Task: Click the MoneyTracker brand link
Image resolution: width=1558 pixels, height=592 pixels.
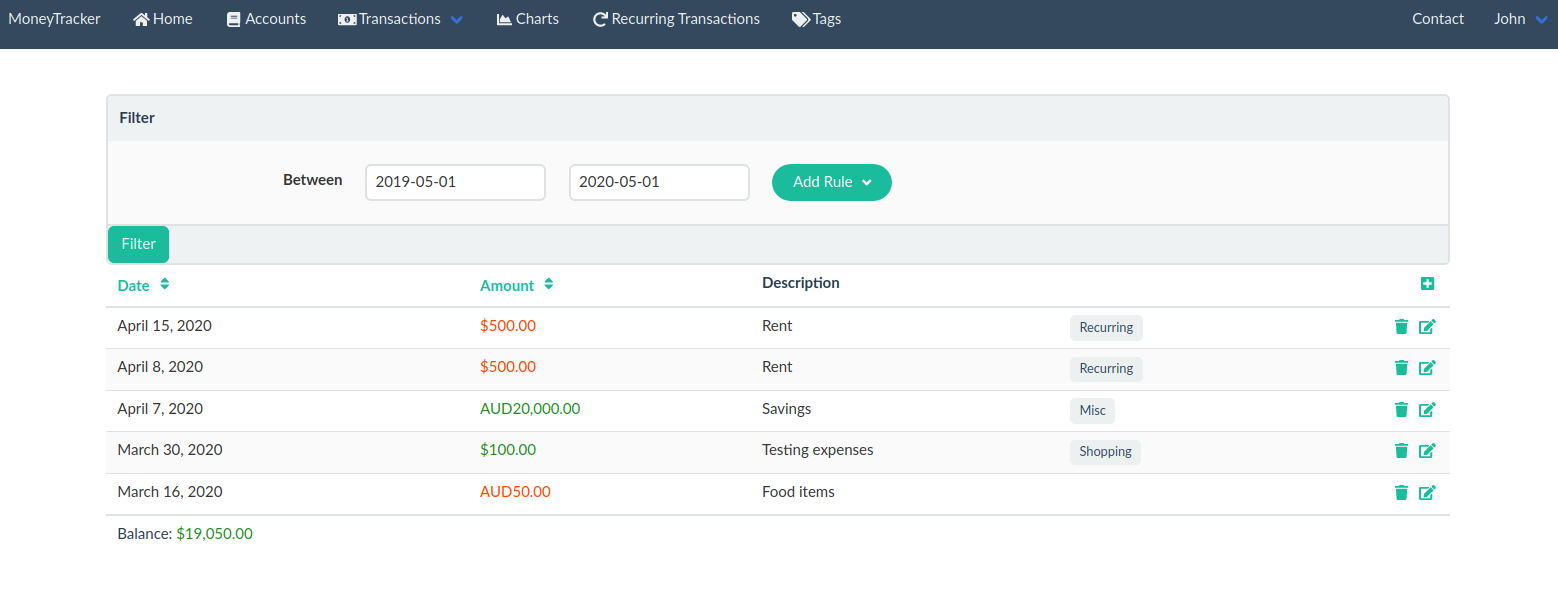Action: point(54,19)
